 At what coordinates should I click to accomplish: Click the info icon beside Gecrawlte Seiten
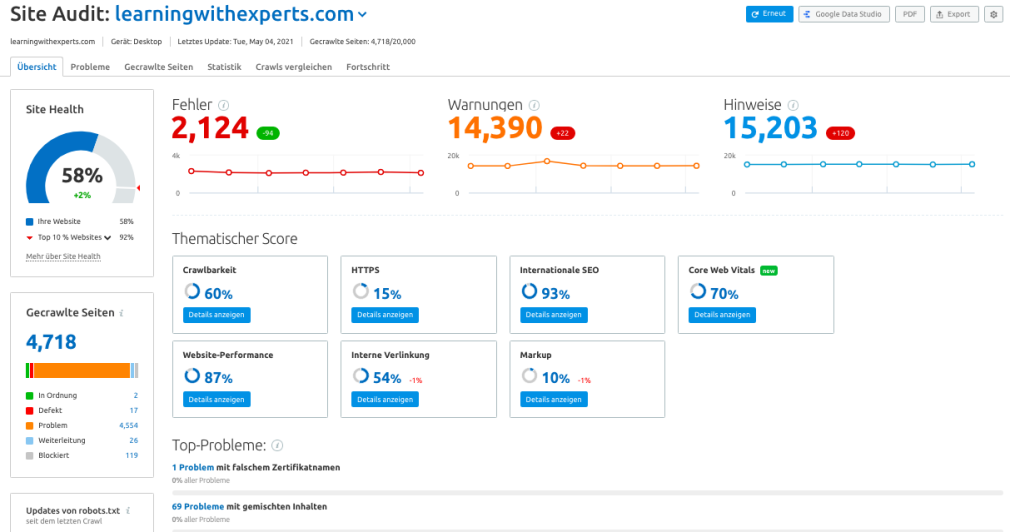click(122, 313)
